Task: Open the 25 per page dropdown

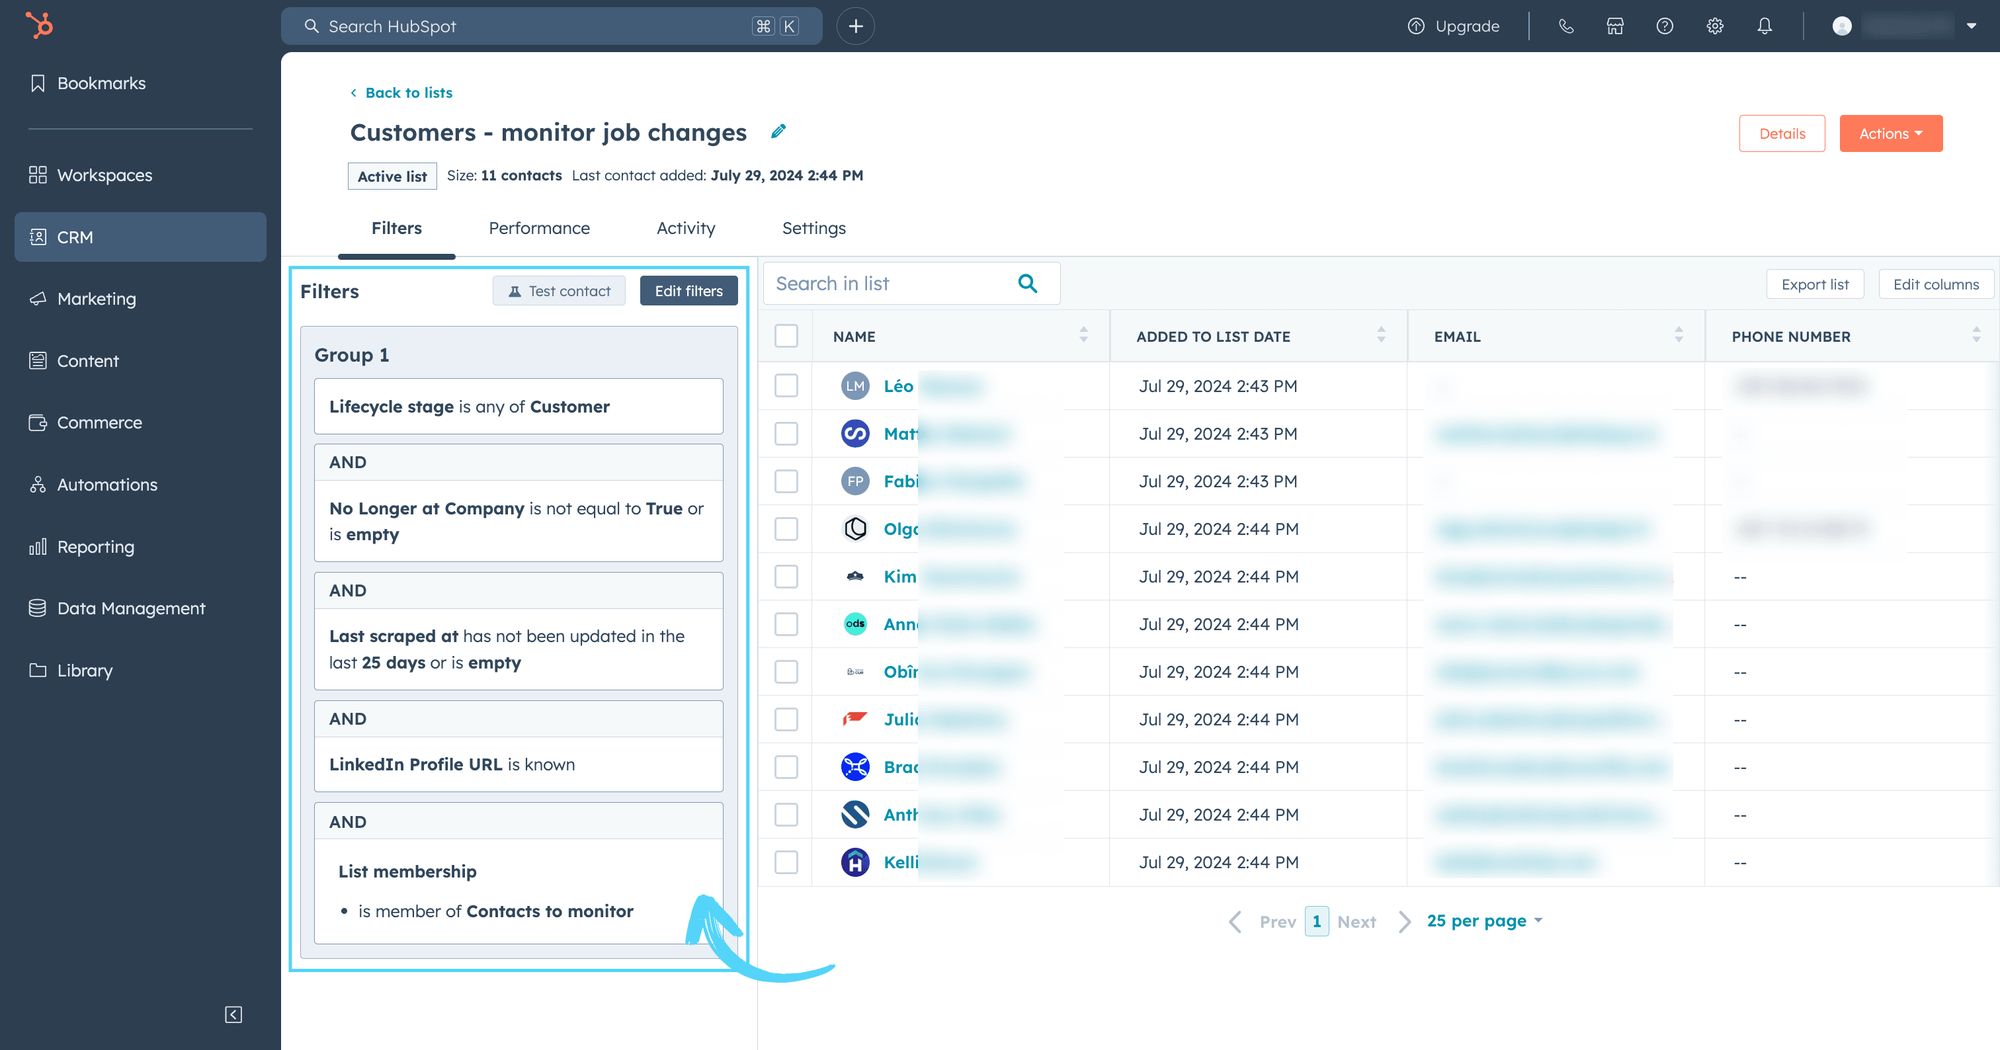Action: pyautogui.click(x=1485, y=921)
